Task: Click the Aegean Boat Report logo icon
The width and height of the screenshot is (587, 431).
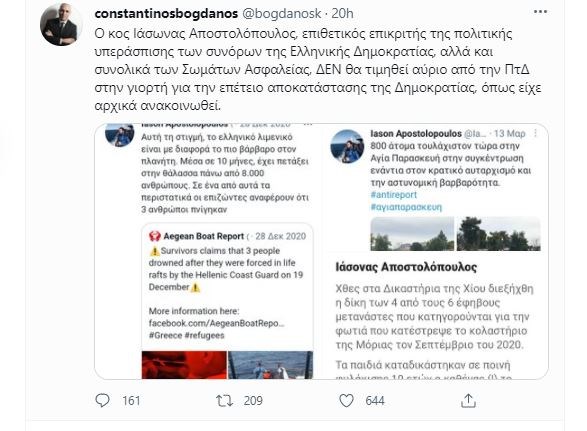Action: click(x=155, y=236)
